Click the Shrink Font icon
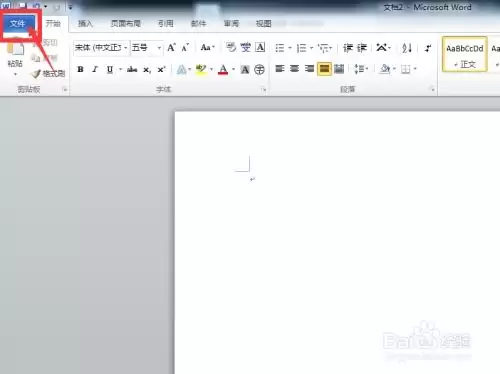Viewport: 500px width, 374px height. (x=185, y=48)
